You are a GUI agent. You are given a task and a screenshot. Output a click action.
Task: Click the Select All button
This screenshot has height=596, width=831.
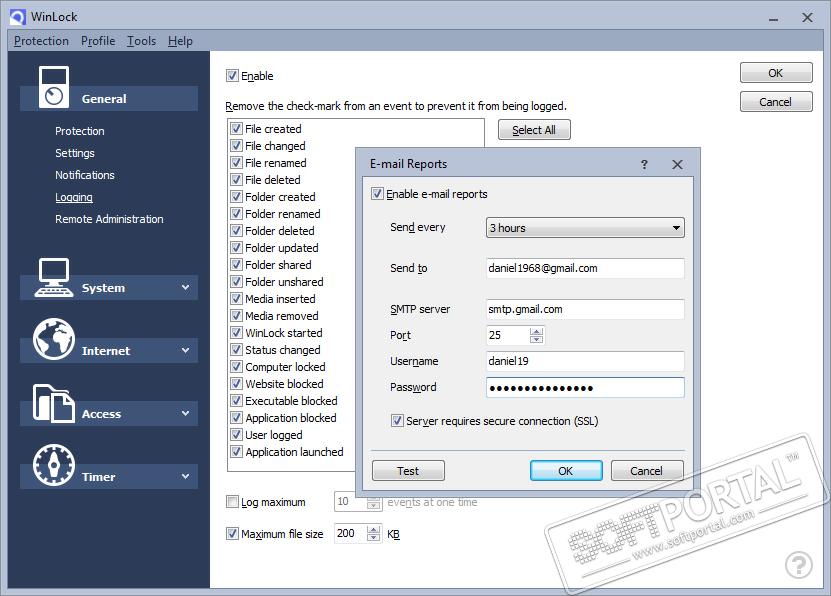pos(534,130)
